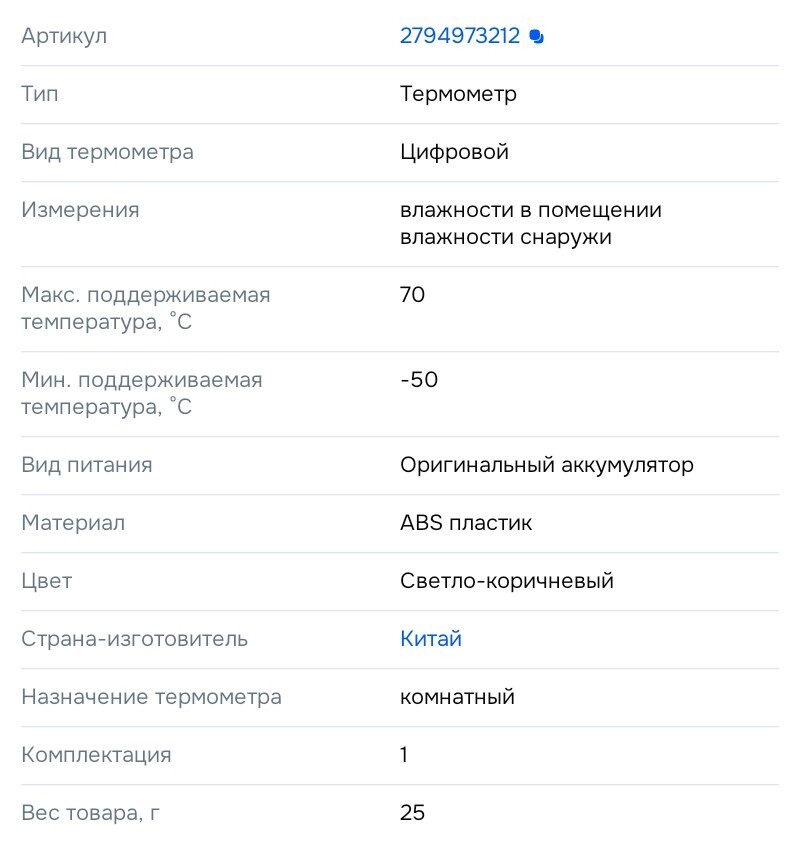800x864 pixels.
Task: Click the Артикул row label
Action: (x=64, y=36)
